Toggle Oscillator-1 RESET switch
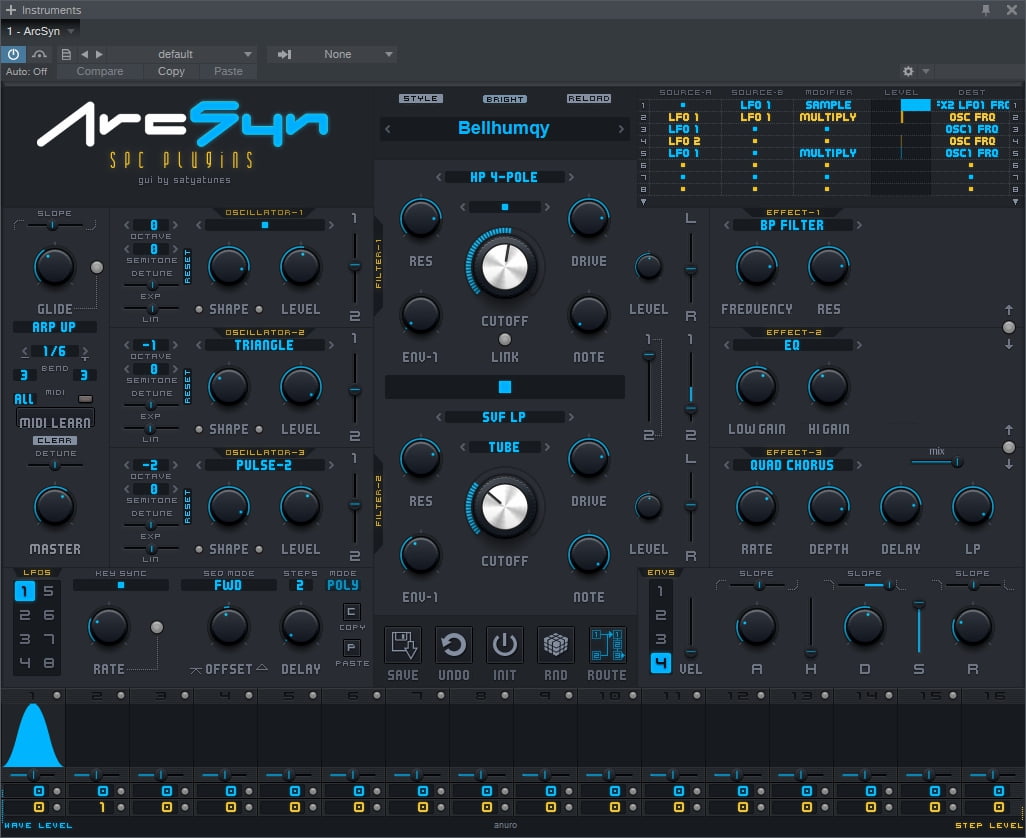 (x=188, y=266)
